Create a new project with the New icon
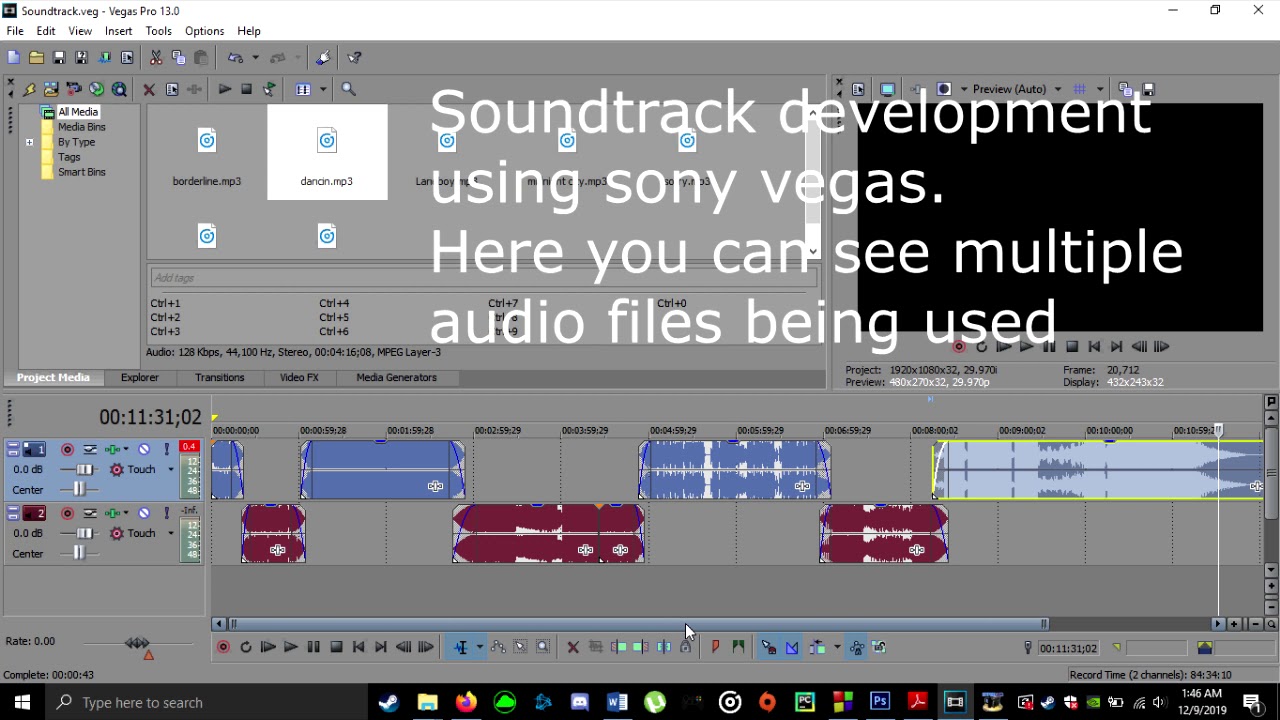Image resolution: width=1280 pixels, height=720 pixels. [14, 58]
